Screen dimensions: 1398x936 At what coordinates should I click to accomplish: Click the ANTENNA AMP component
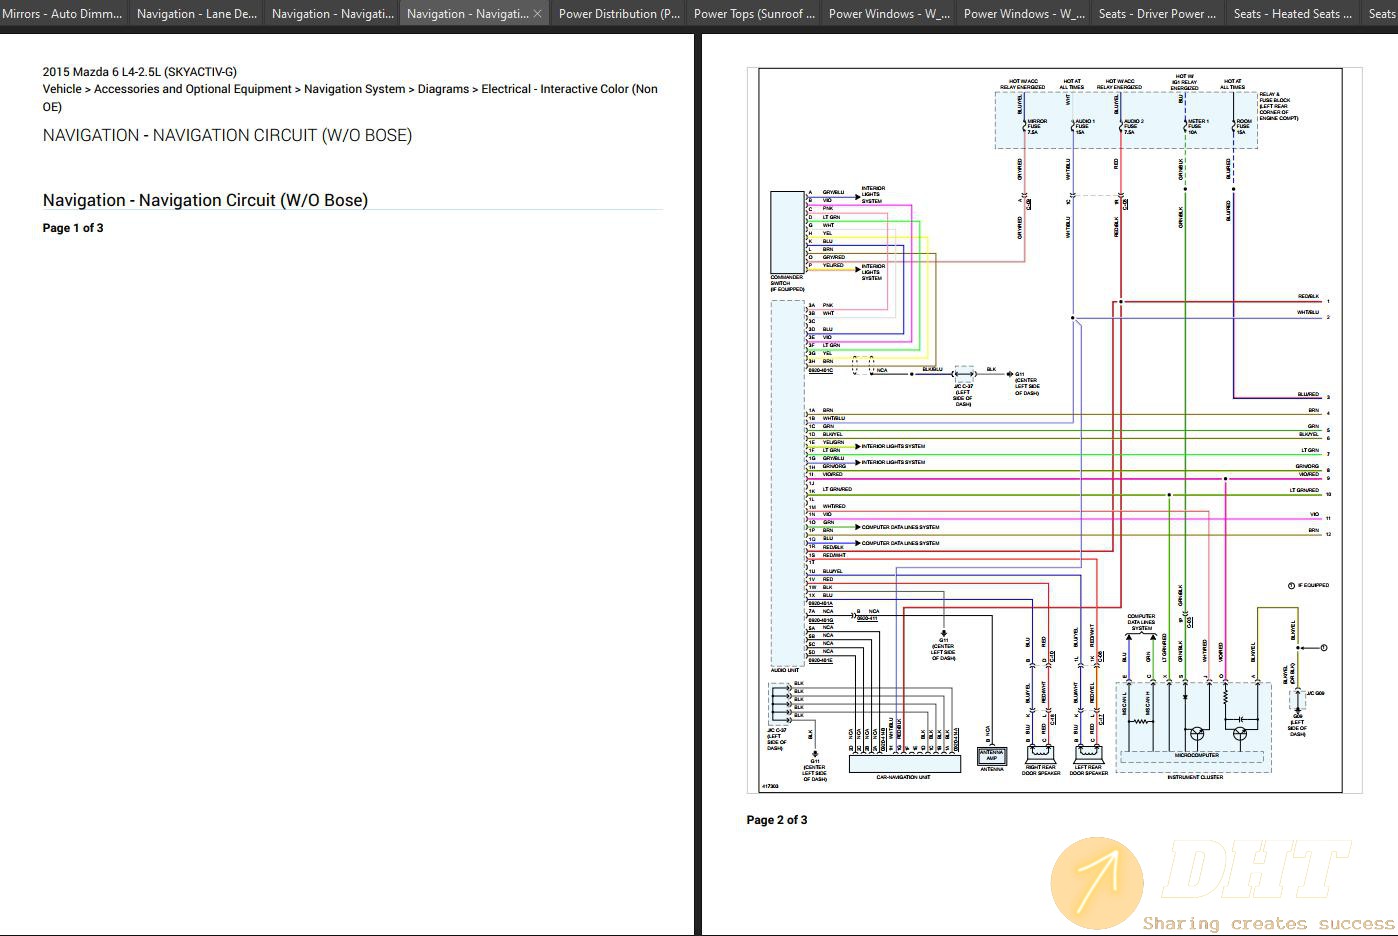(991, 755)
